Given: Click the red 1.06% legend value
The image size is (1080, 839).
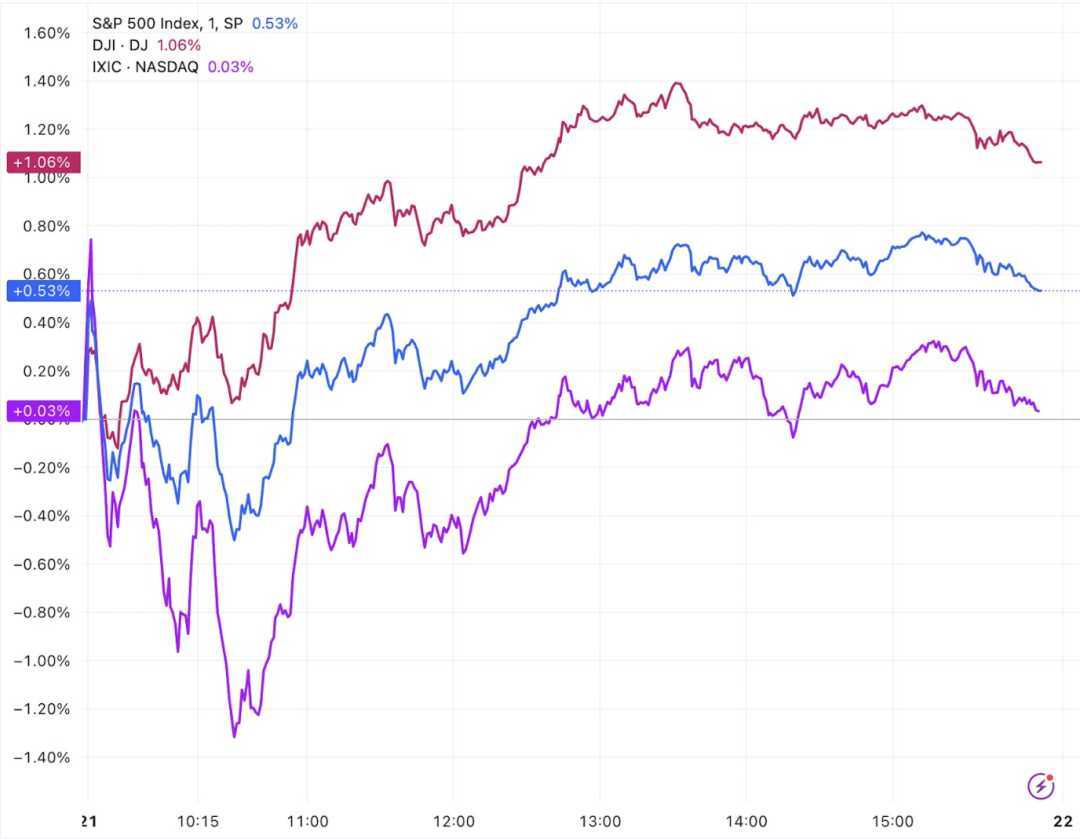Looking at the screenshot, I should (x=178, y=45).
